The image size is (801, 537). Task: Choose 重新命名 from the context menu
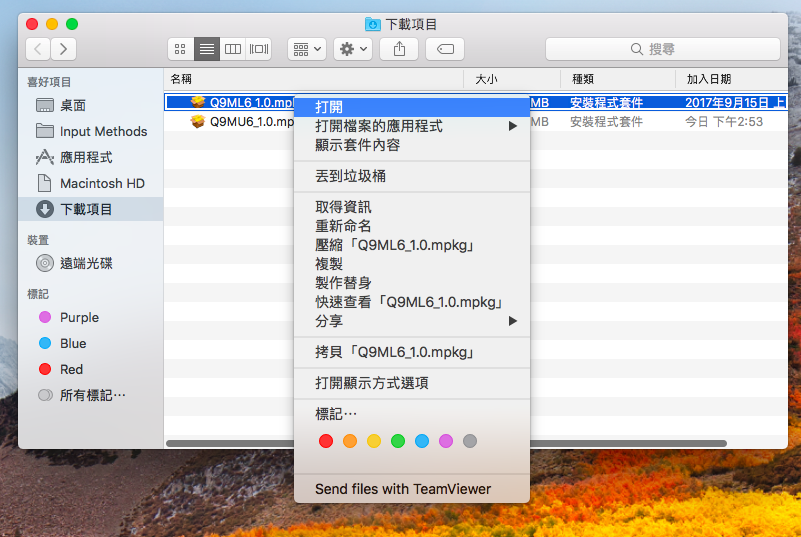point(412,226)
